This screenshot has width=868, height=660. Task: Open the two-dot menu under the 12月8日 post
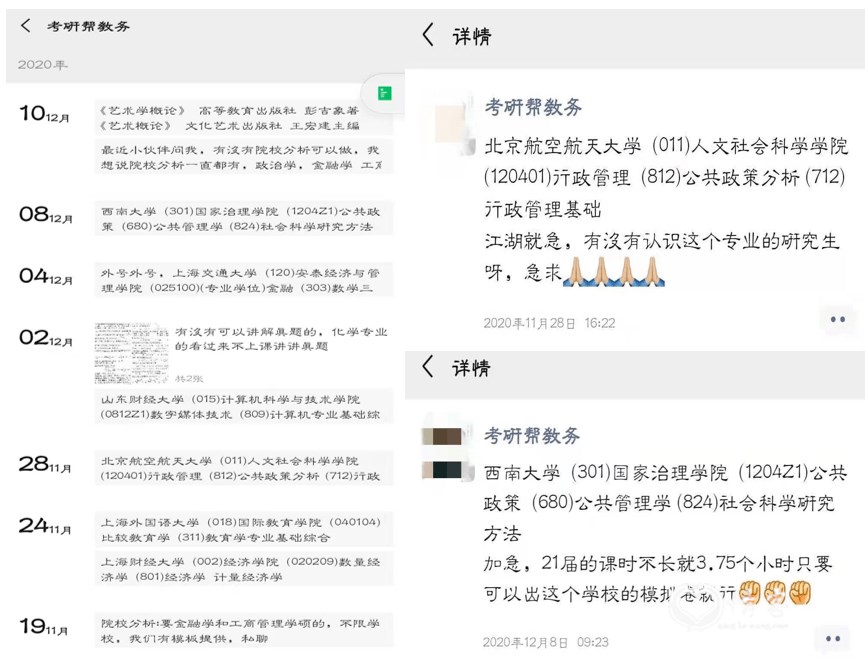pos(833,638)
